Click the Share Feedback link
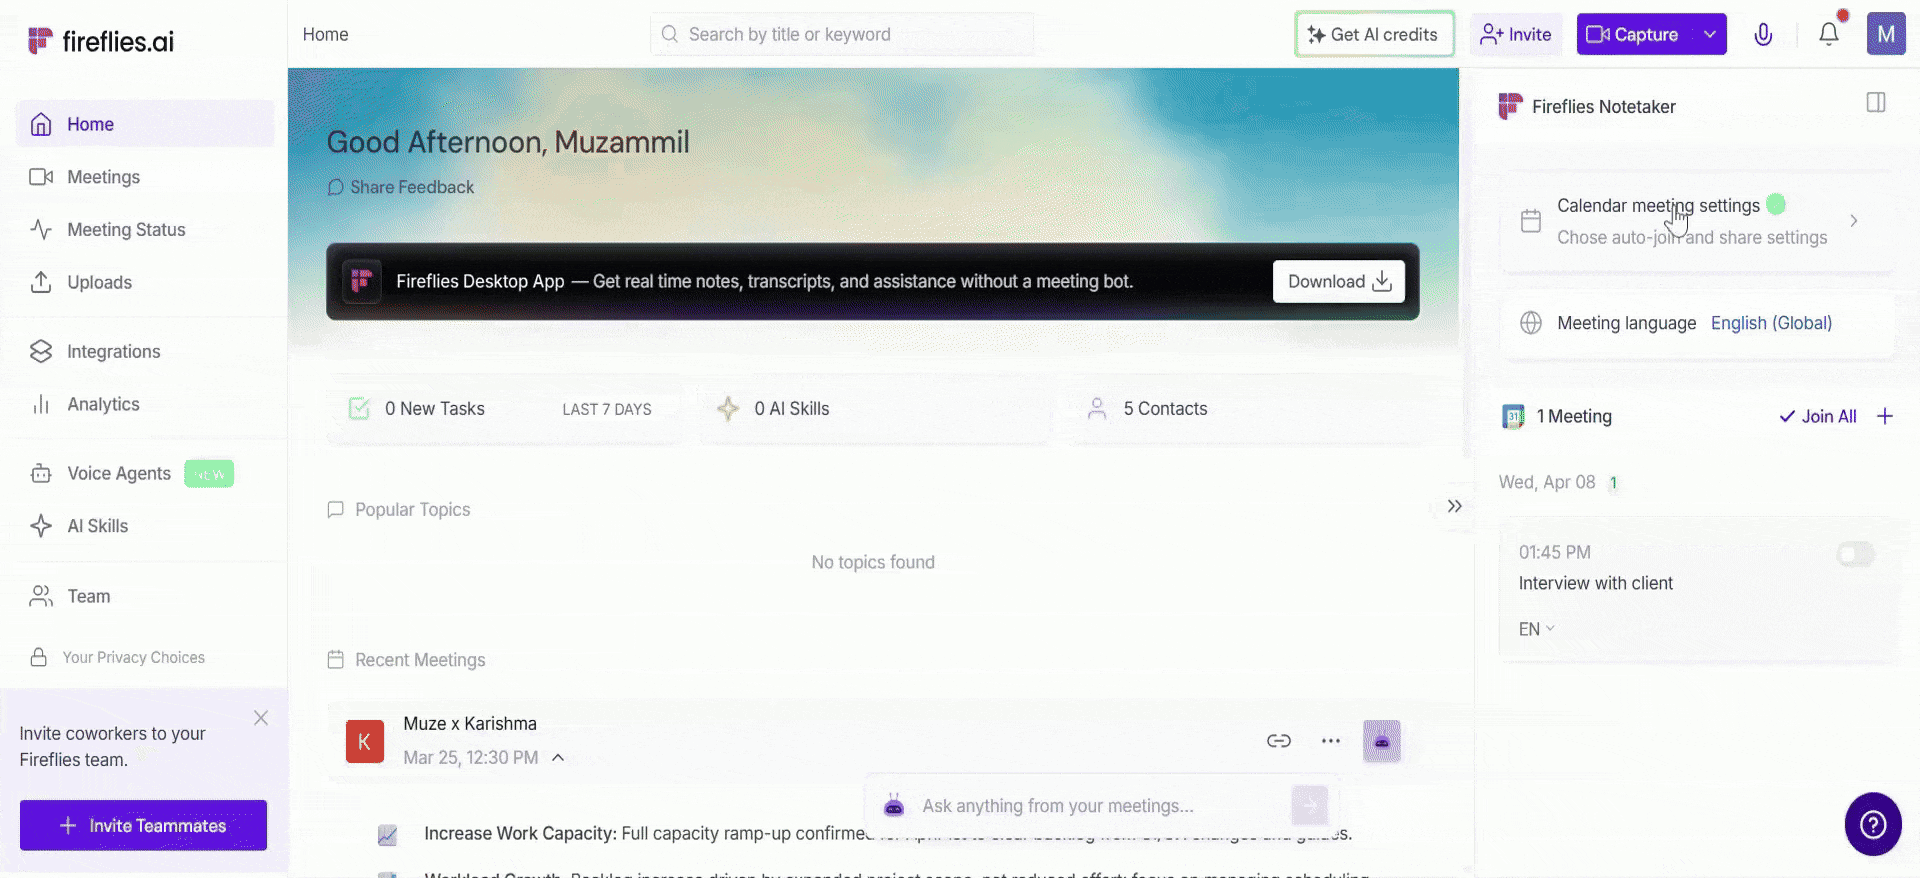 coord(401,187)
